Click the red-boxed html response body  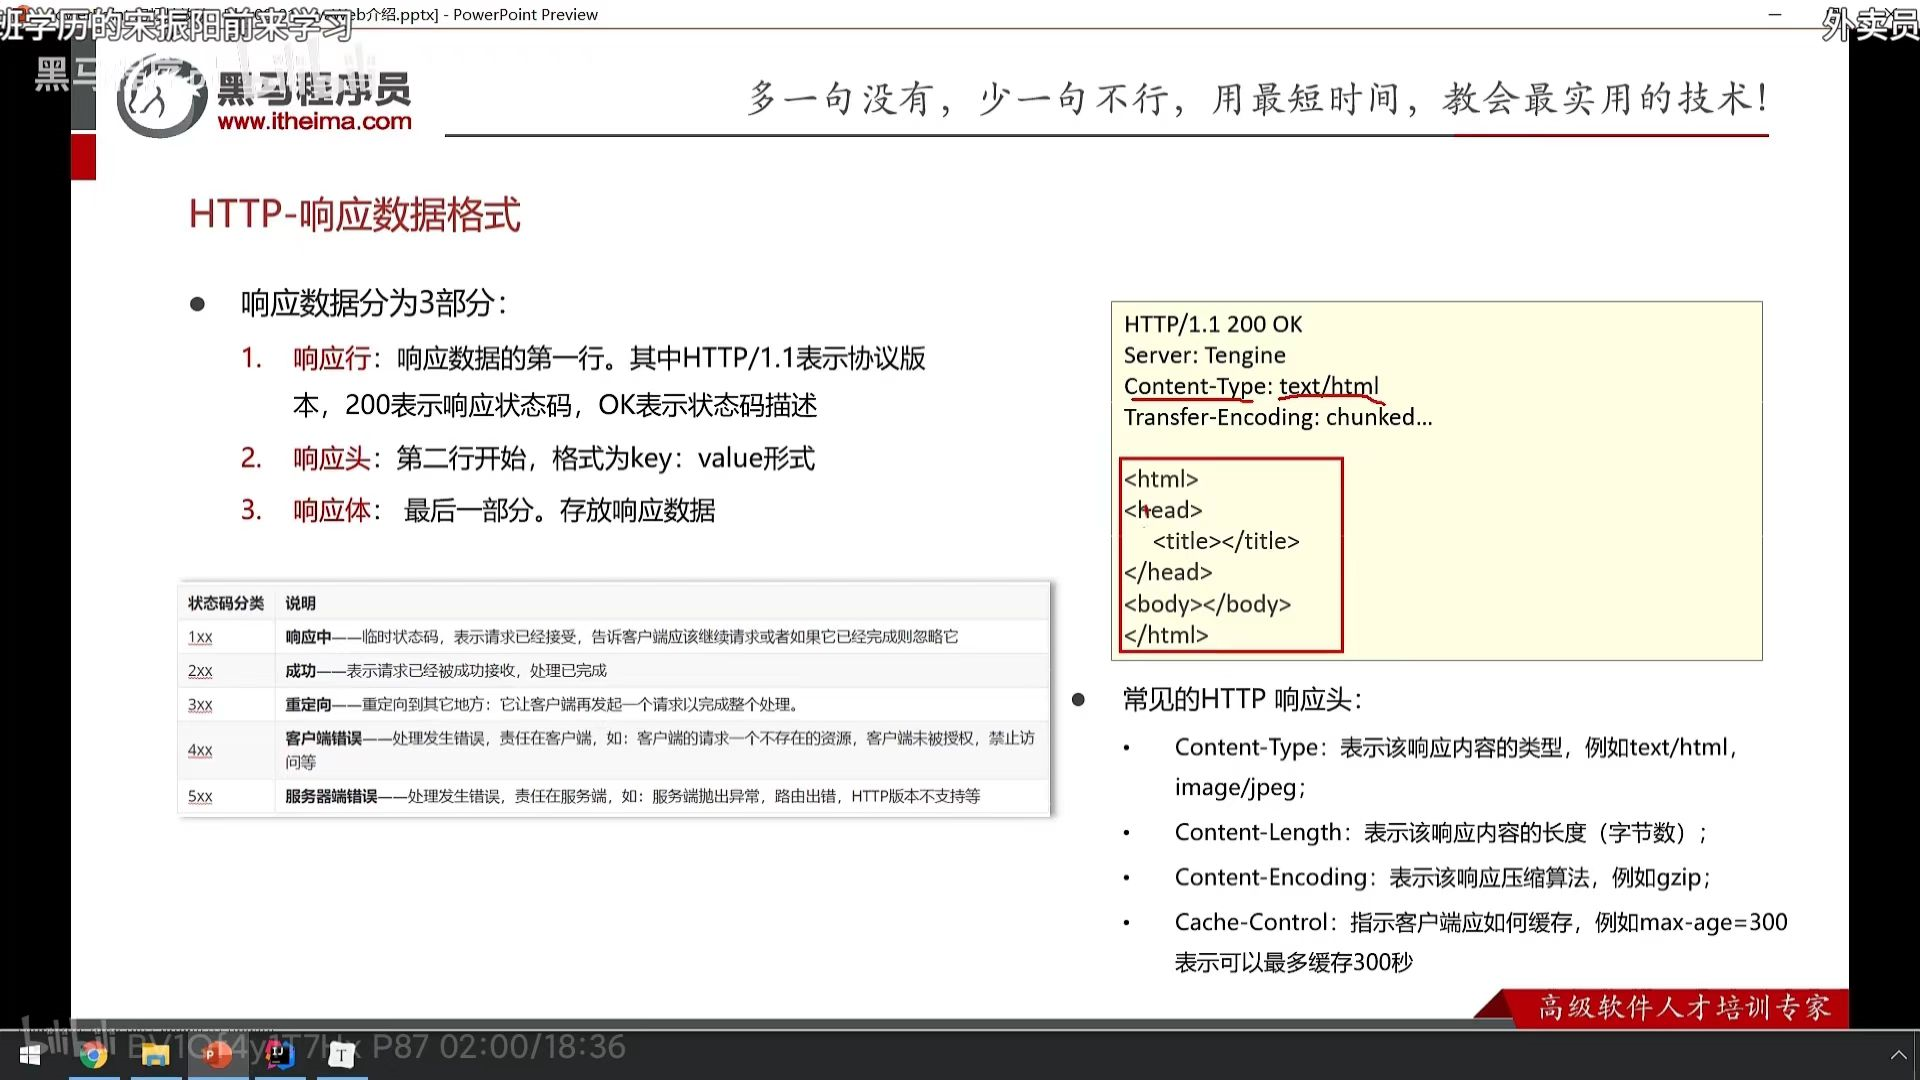tap(1230, 556)
